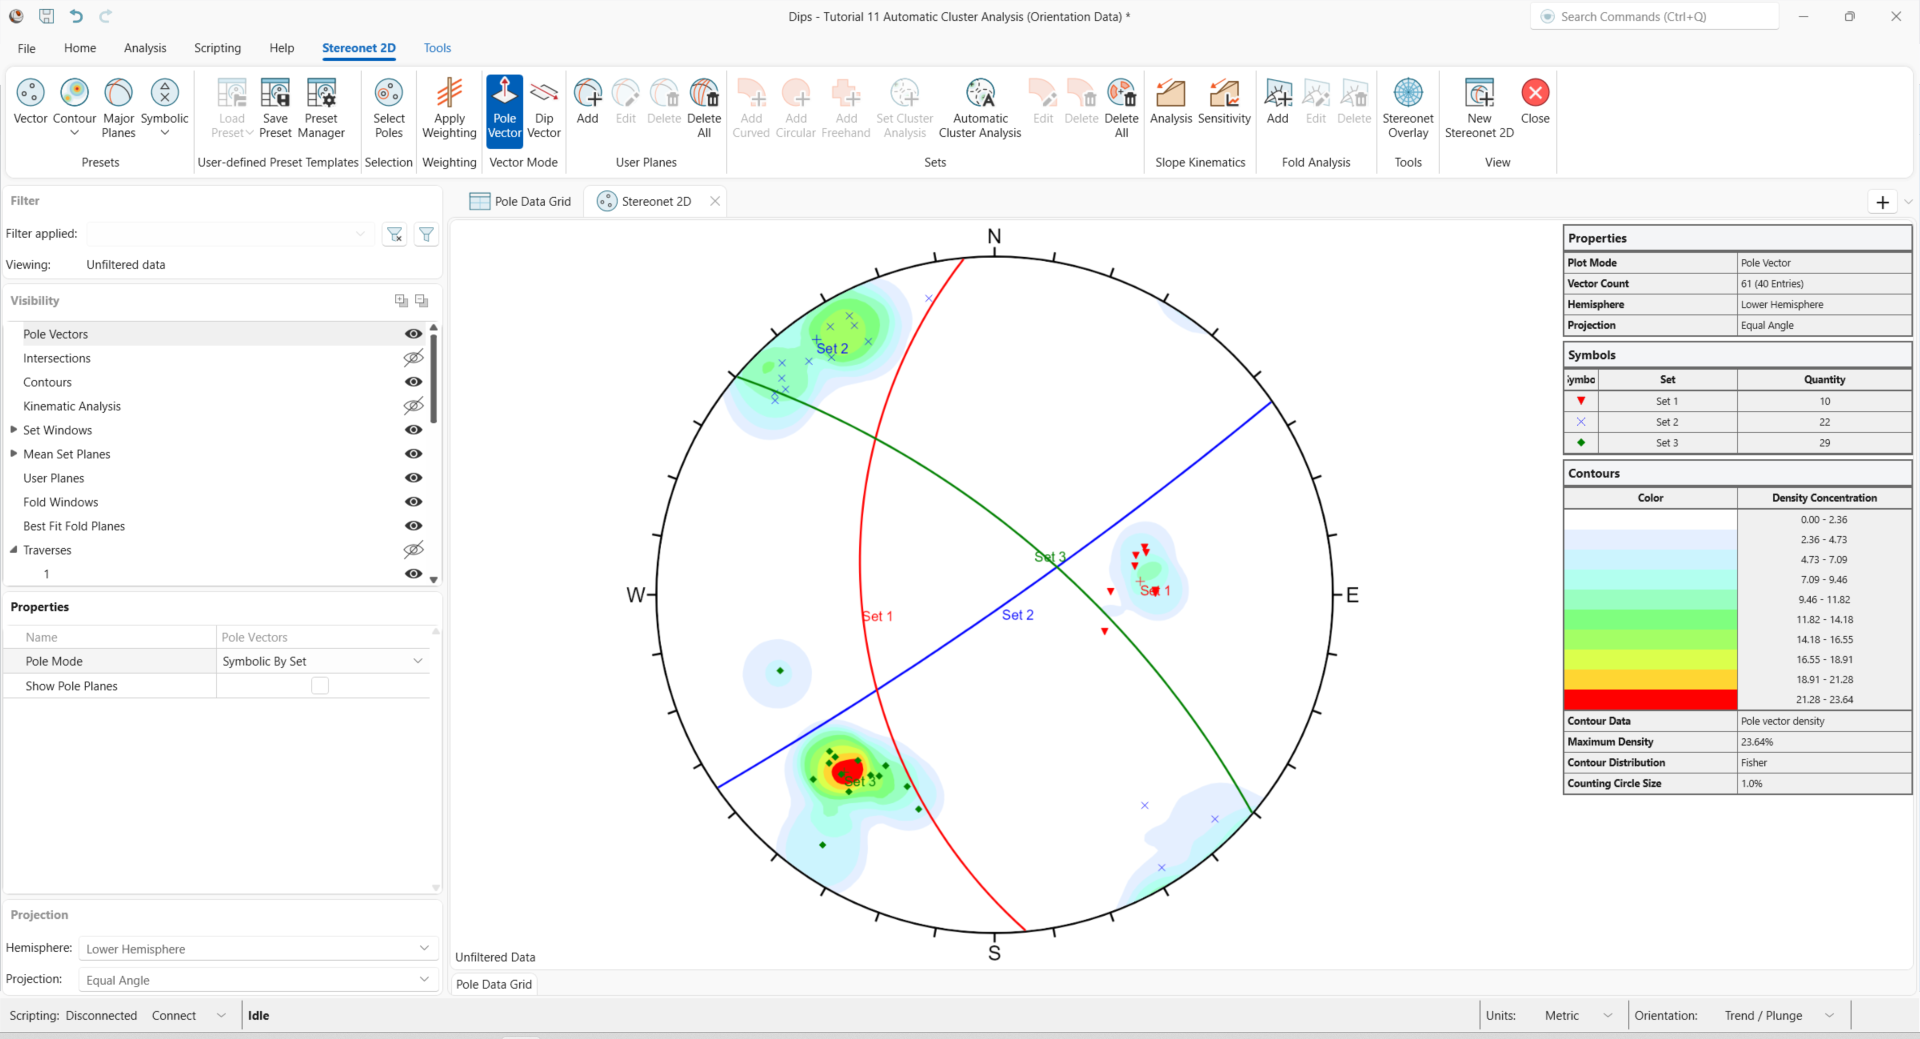
Task: Switch to Dip Vector mode
Action: point(544,108)
